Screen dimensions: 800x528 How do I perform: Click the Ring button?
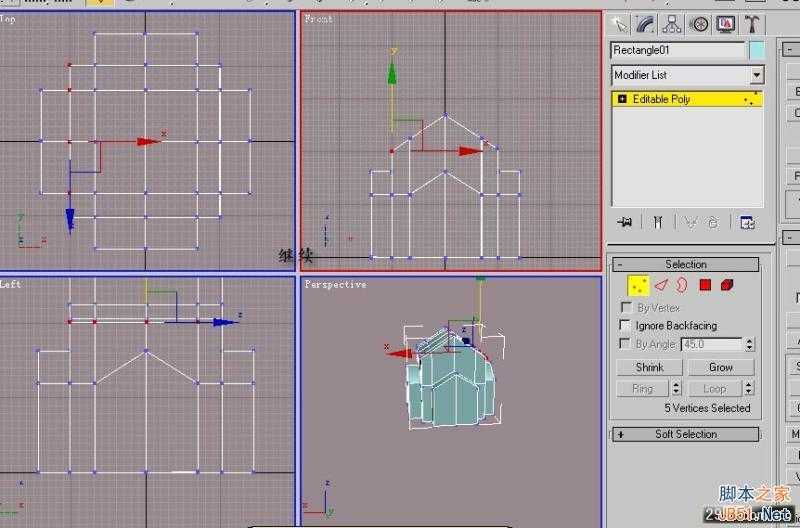pos(642,389)
